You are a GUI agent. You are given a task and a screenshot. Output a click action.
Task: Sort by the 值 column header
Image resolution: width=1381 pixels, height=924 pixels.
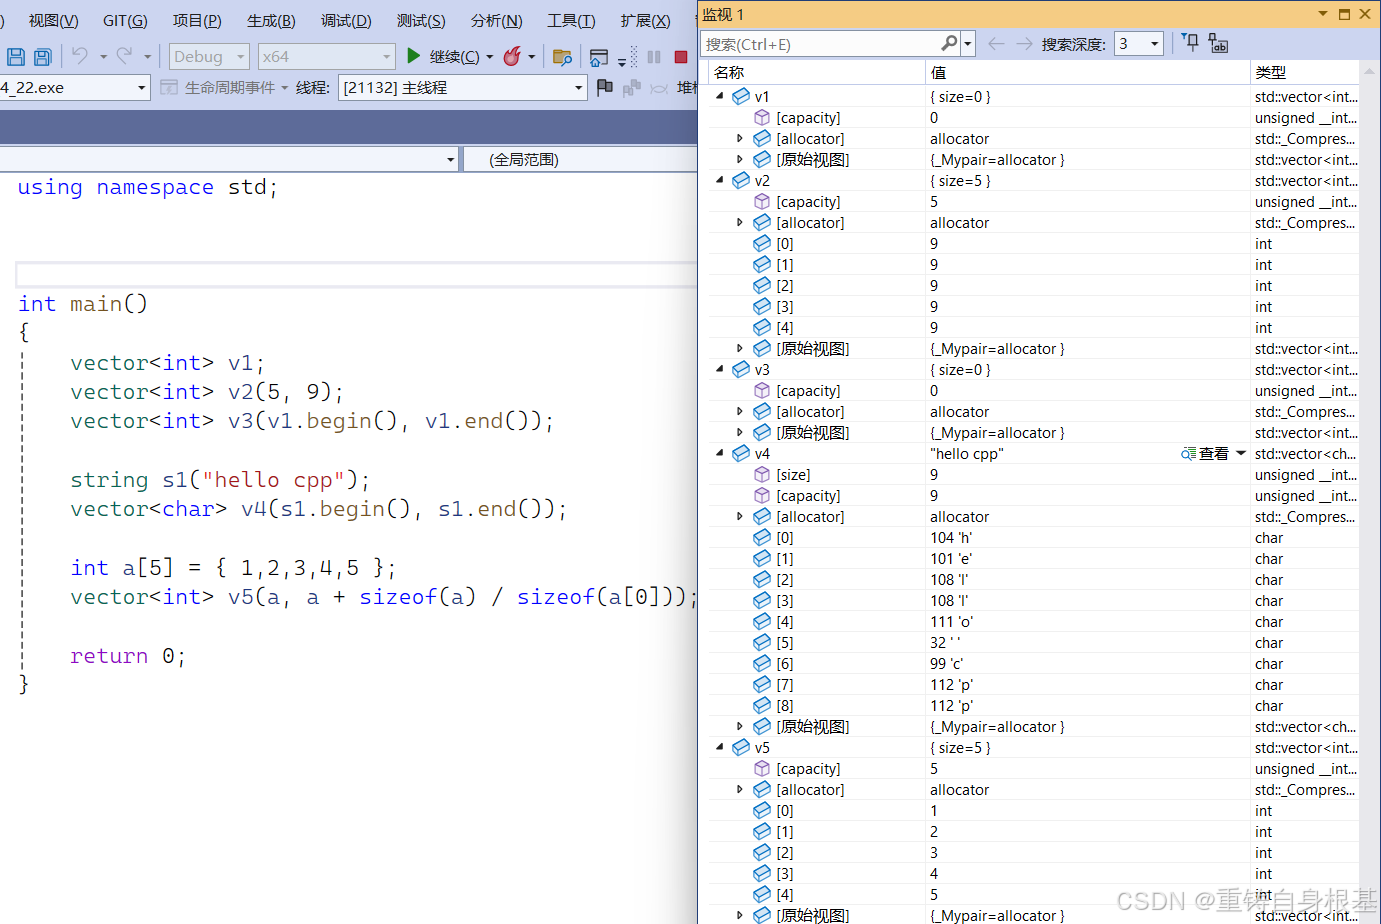pyautogui.click(x=1087, y=72)
